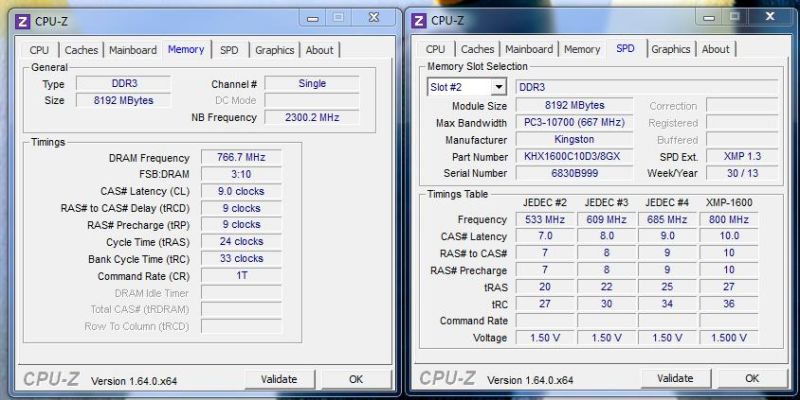Close the right CPU-Z window
Image resolution: width=800 pixels, height=400 pixels.
point(770,17)
